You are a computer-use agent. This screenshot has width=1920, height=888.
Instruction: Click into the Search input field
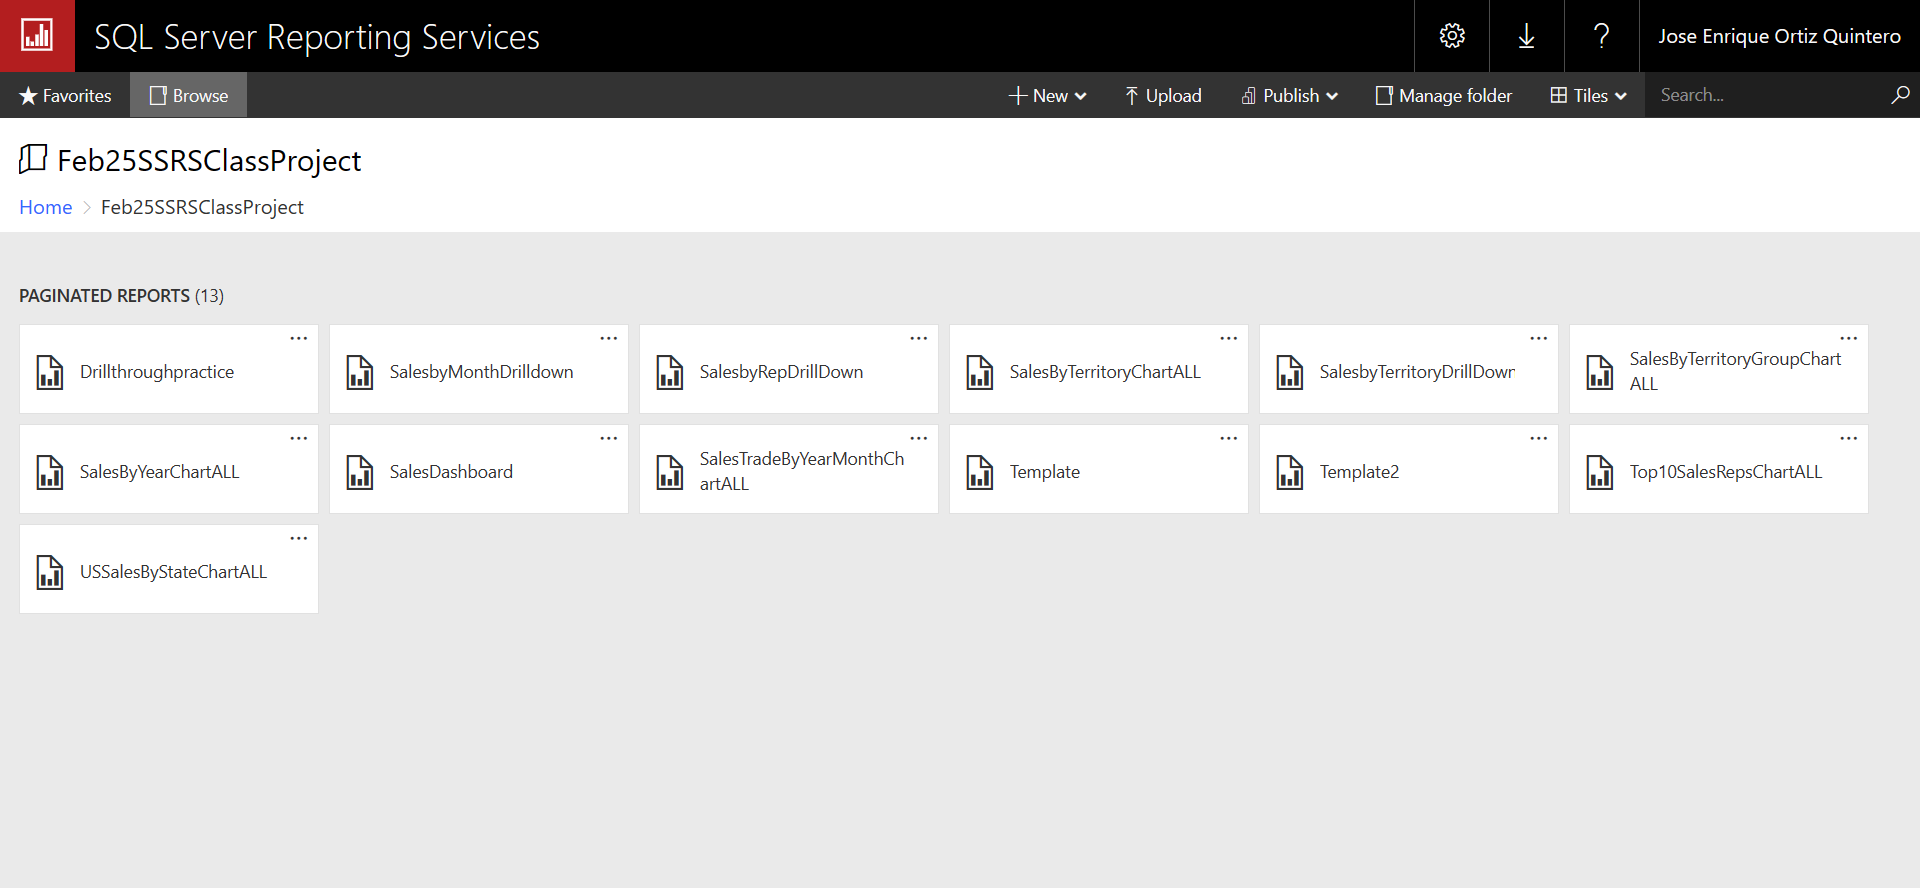(1765, 95)
